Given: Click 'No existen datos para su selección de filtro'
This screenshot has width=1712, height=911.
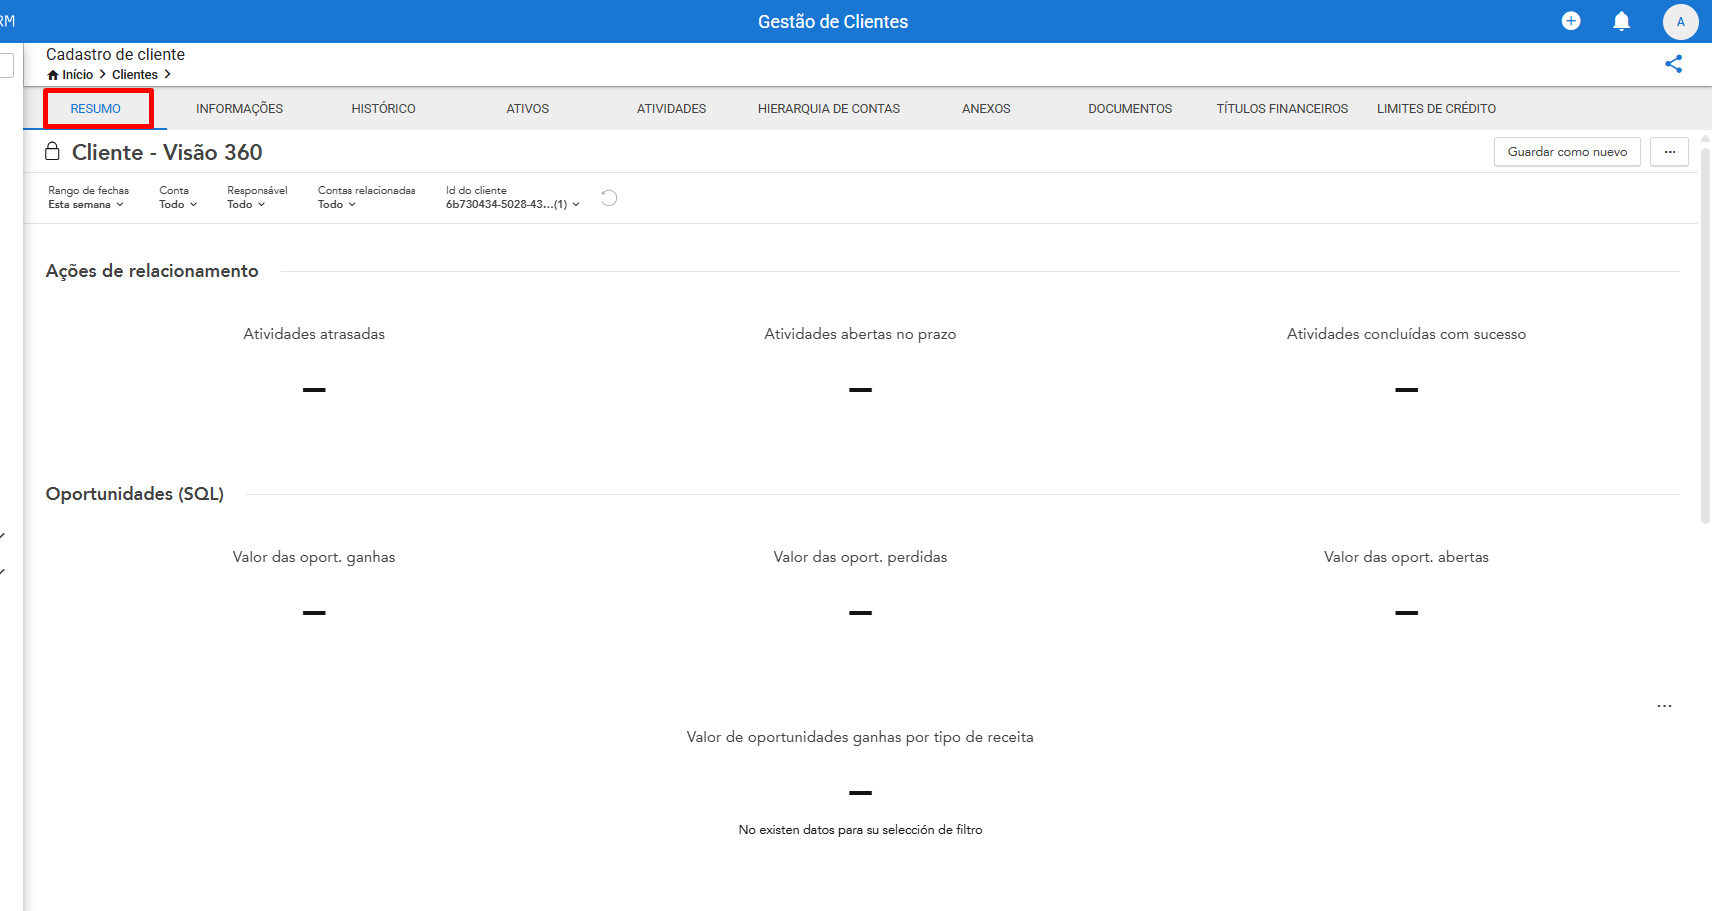Looking at the screenshot, I should [860, 830].
